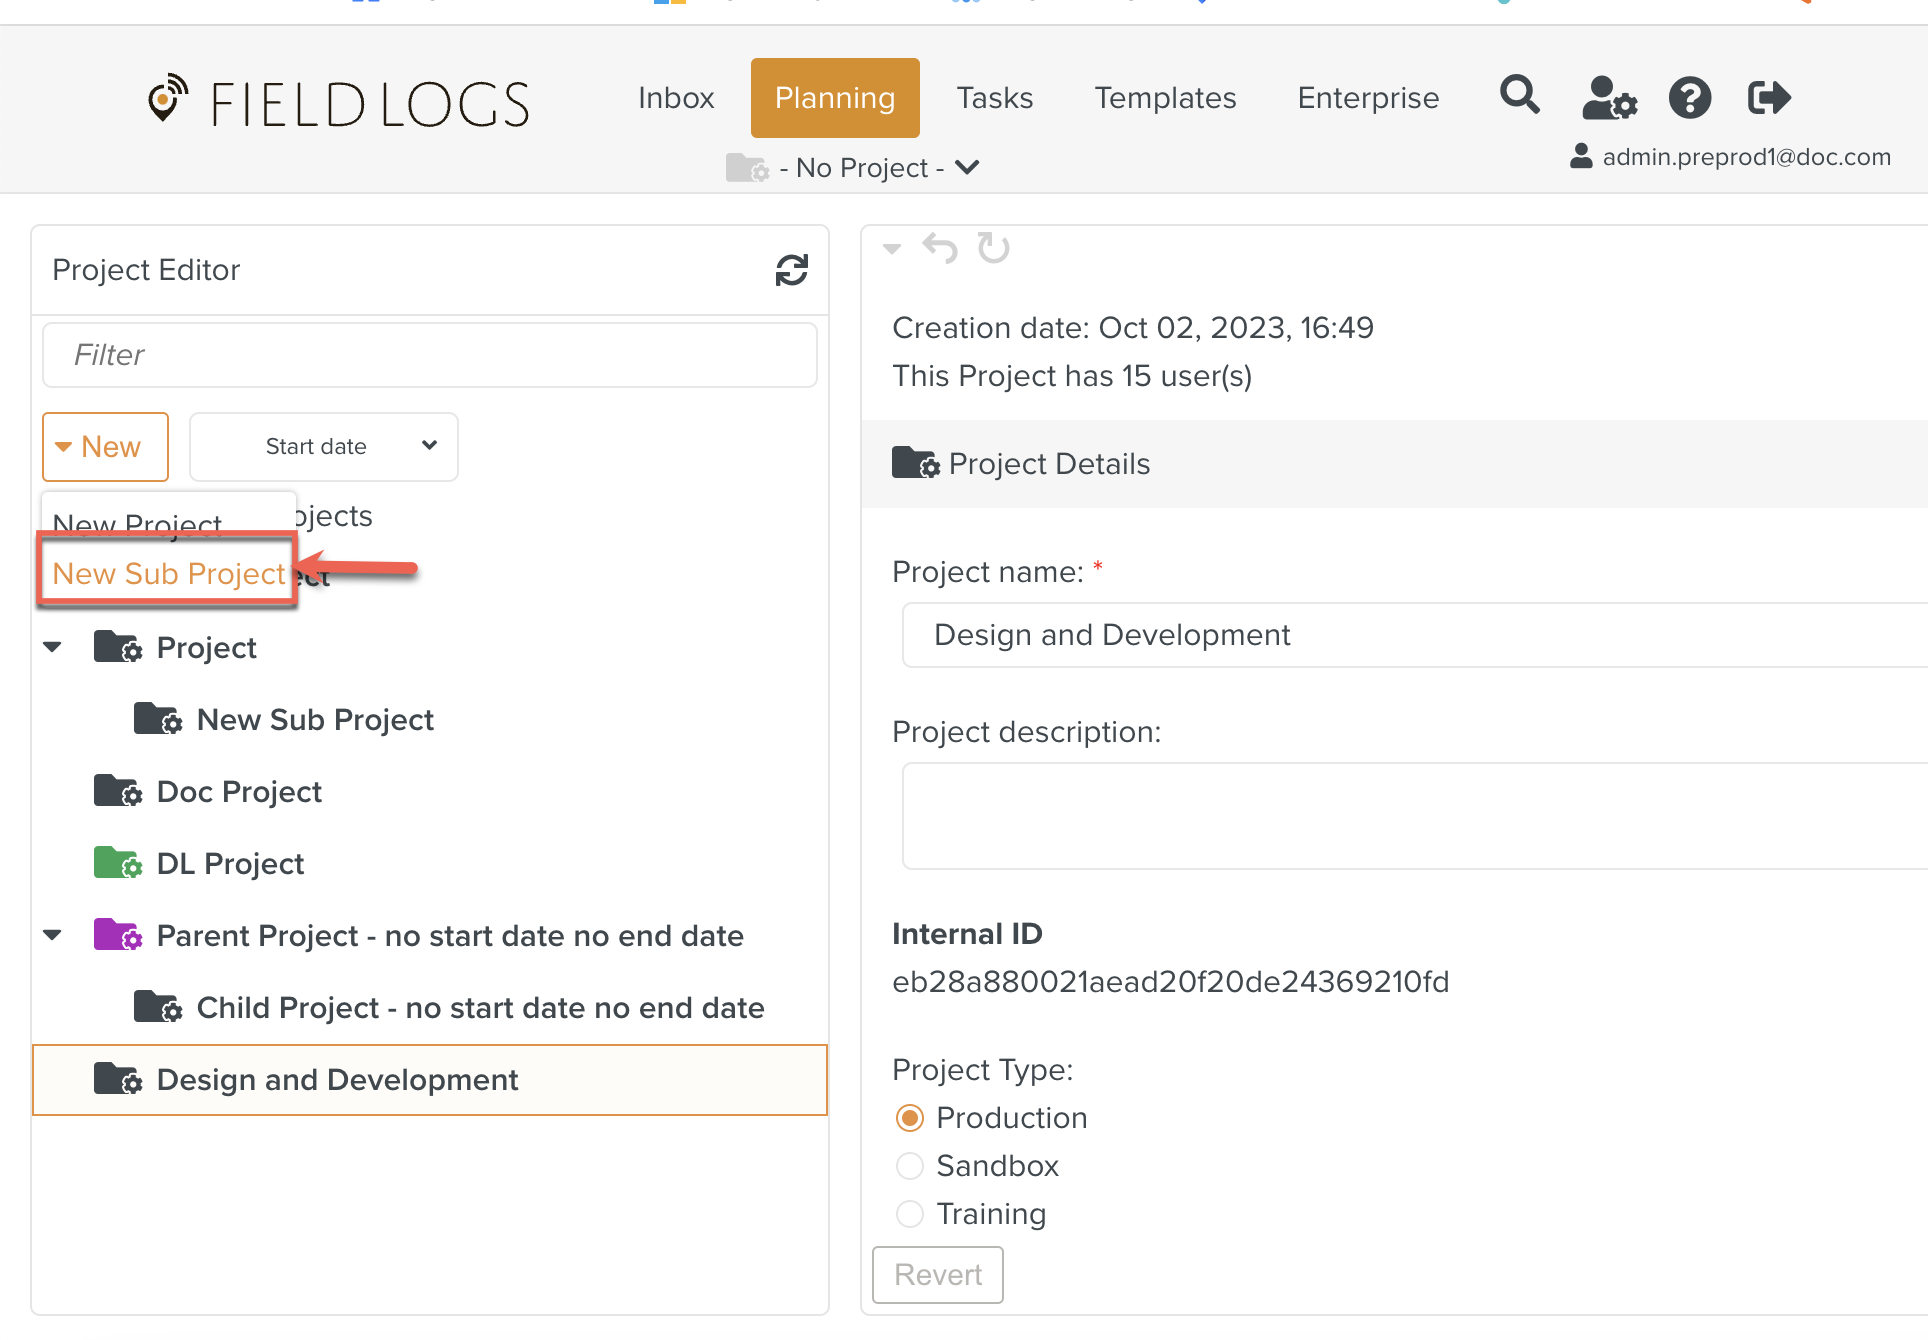Screen dimensions: 1928x1340
Task: Click into the Filter field
Action: click(430, 355)
